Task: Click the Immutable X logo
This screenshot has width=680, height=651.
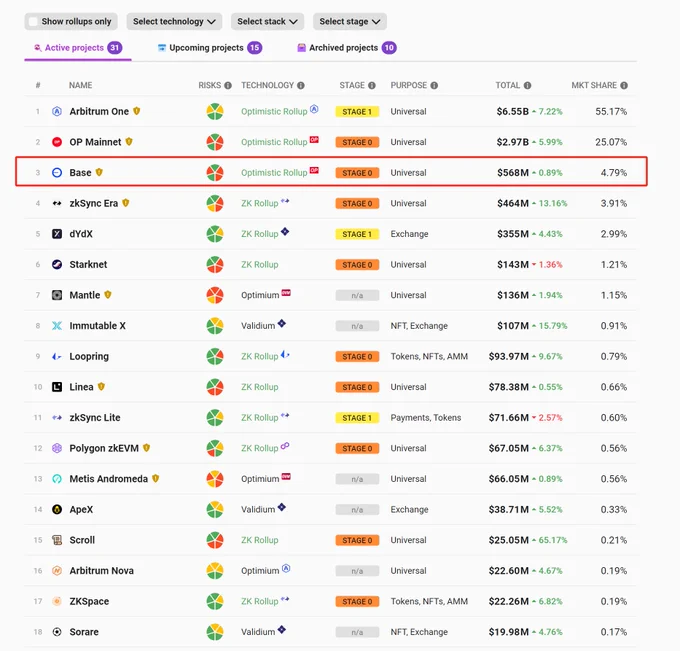Action: [57, 326]
